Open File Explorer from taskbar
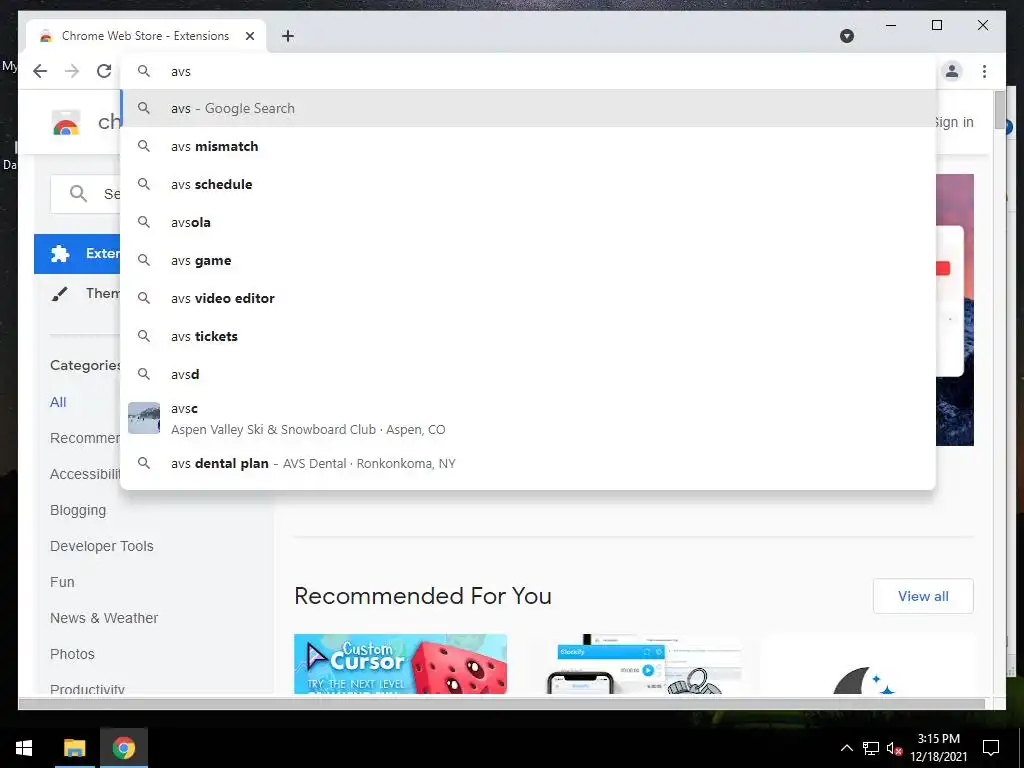Image resolution: width=1024 pixels, height=768 pixels. 74,748
